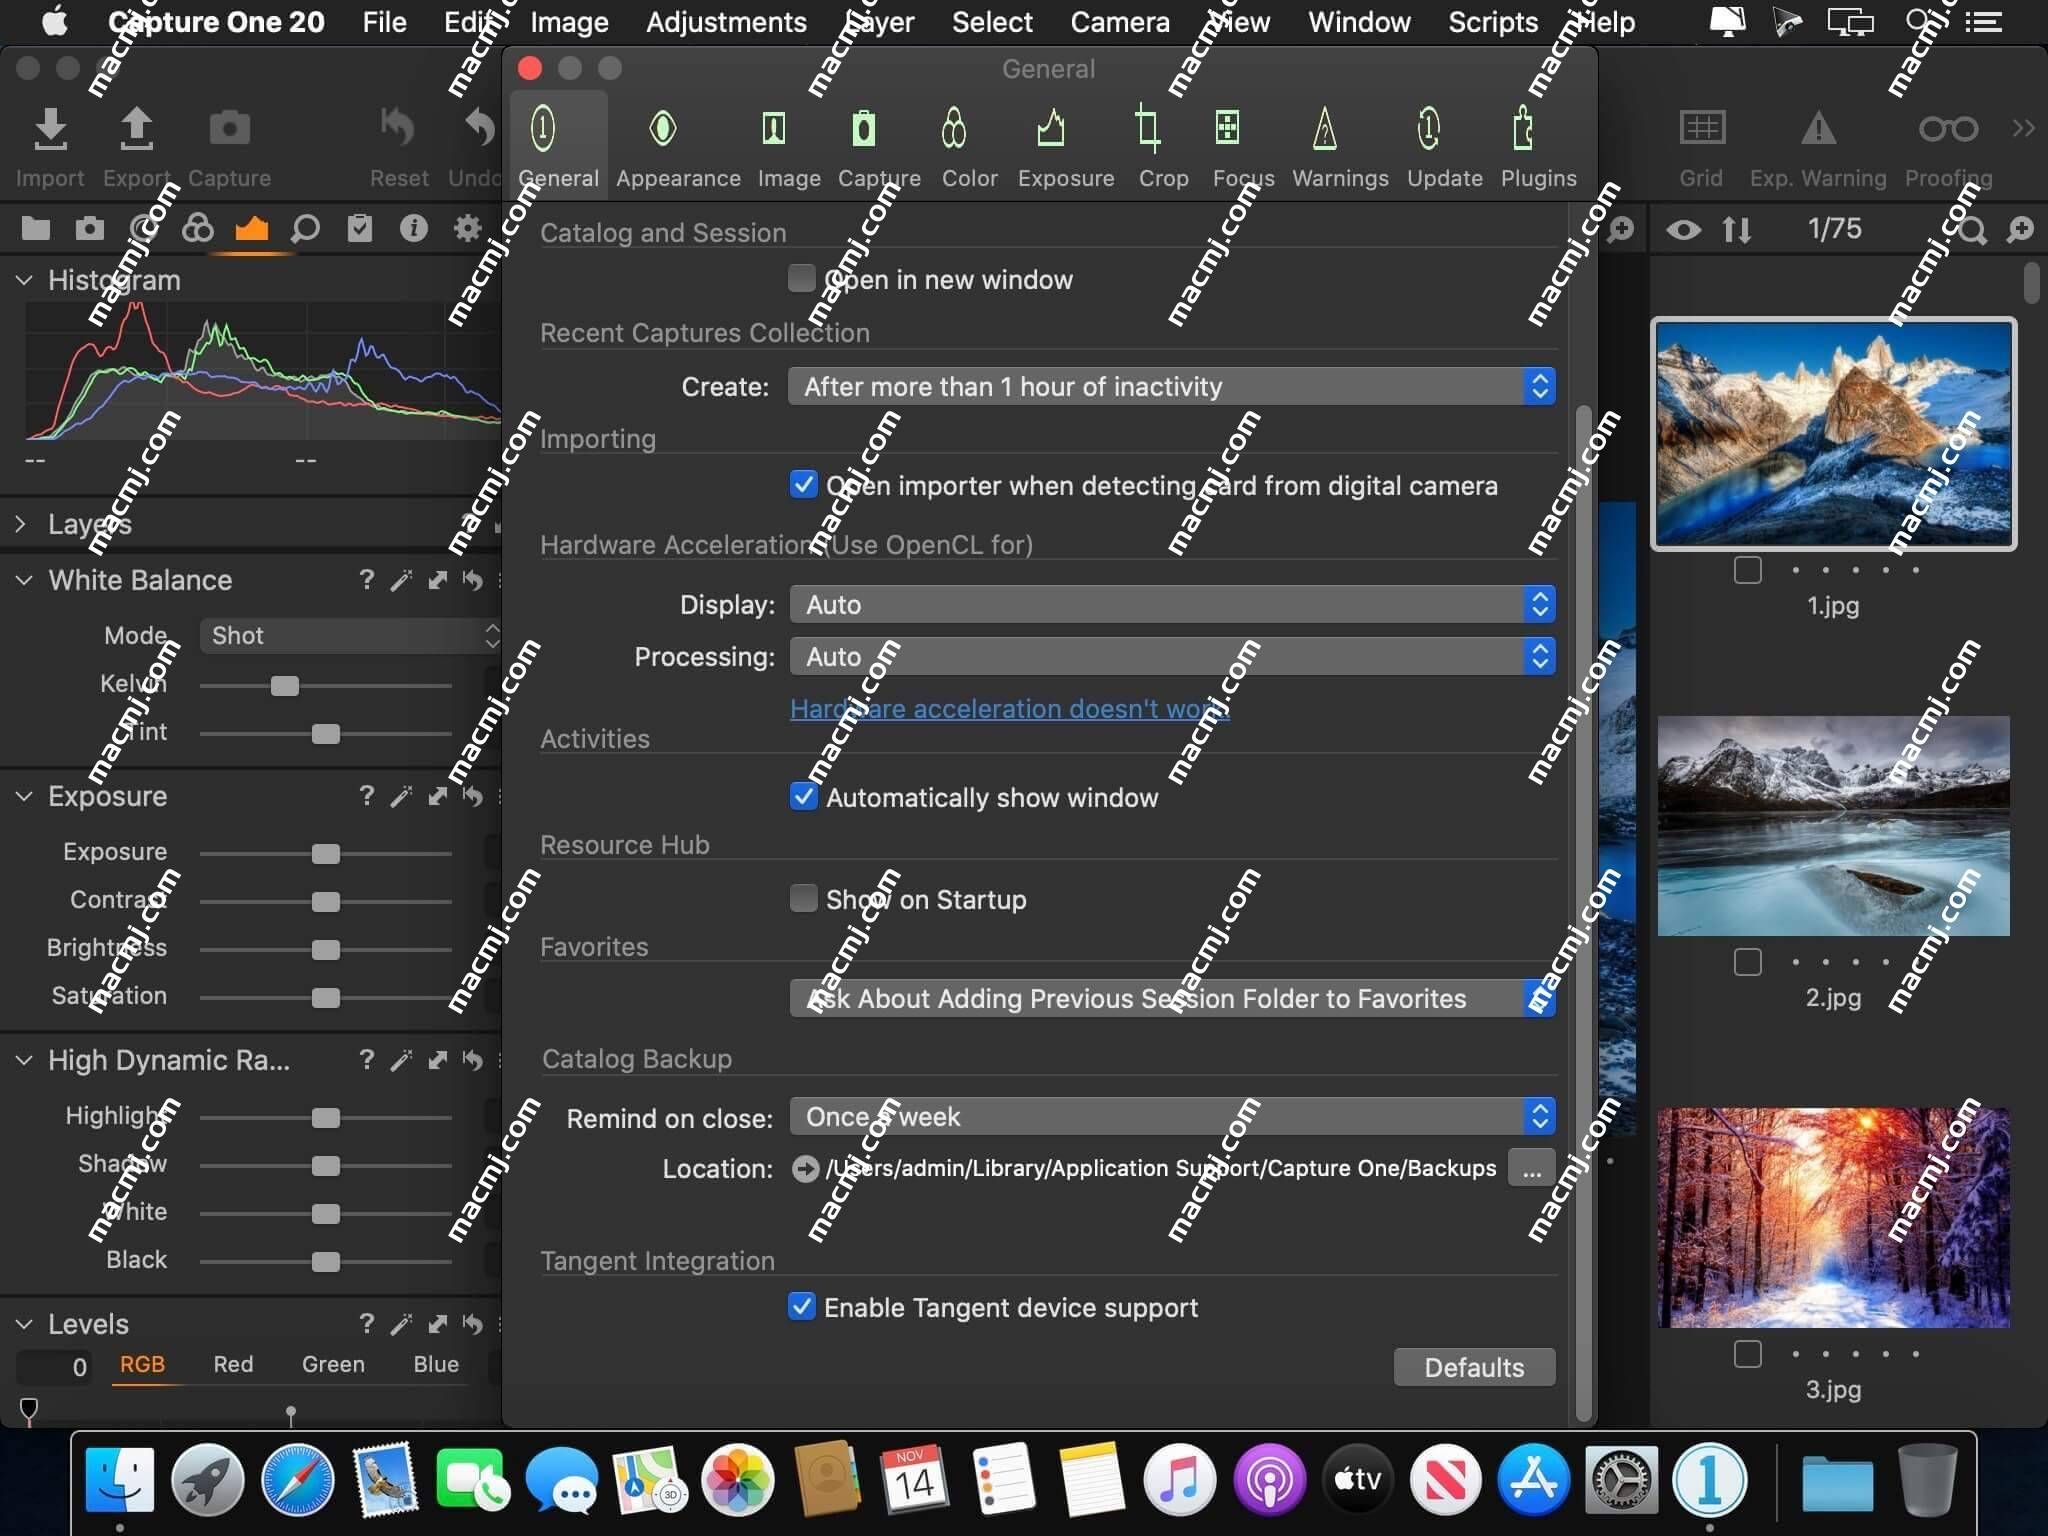Image resolution: width=2048 pixels, height=1536 pixels.
Task: Toggle Automatically show Activities window
Action: (x=801, y=797)
